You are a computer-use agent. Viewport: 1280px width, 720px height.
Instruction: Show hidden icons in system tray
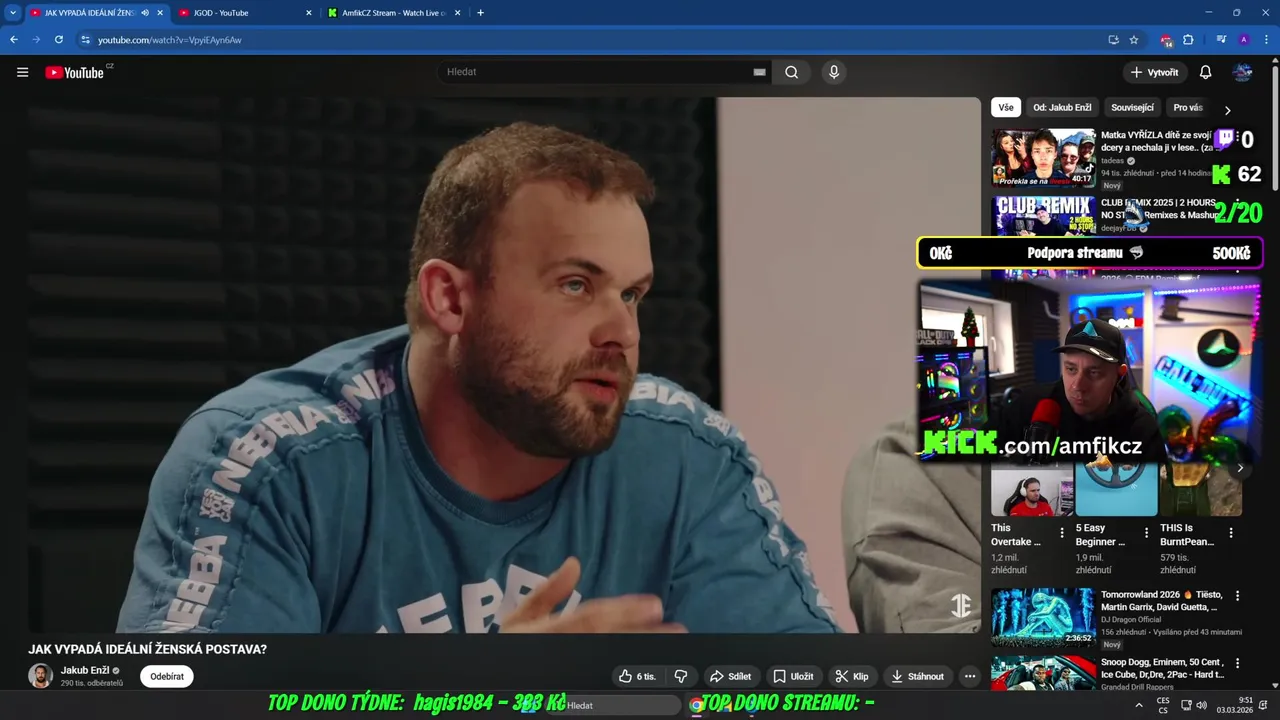[1138, 705]
